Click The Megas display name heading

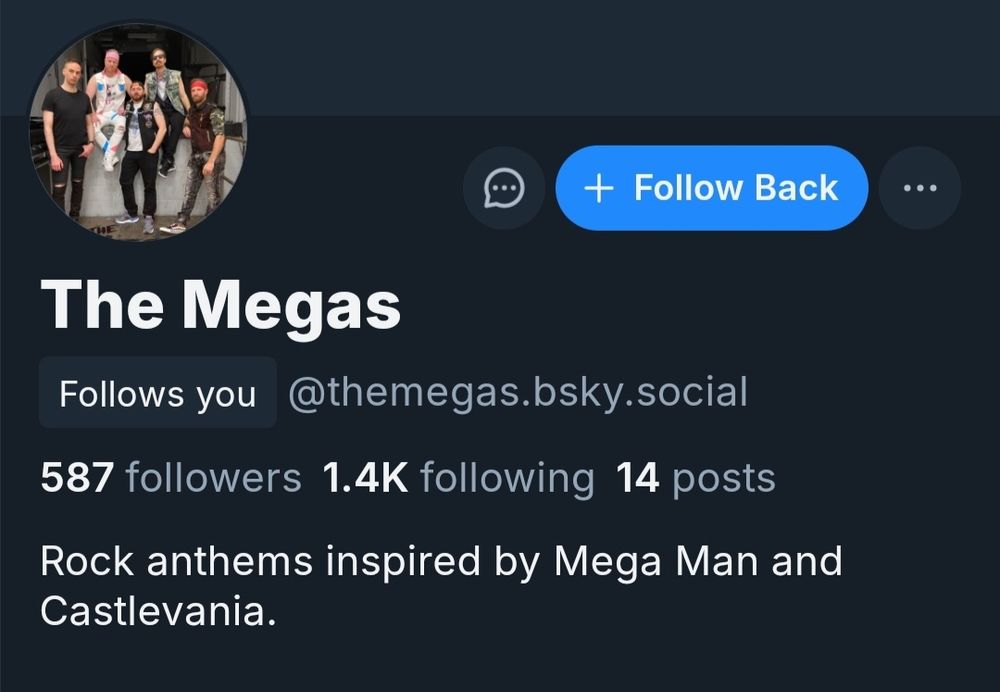220,305
